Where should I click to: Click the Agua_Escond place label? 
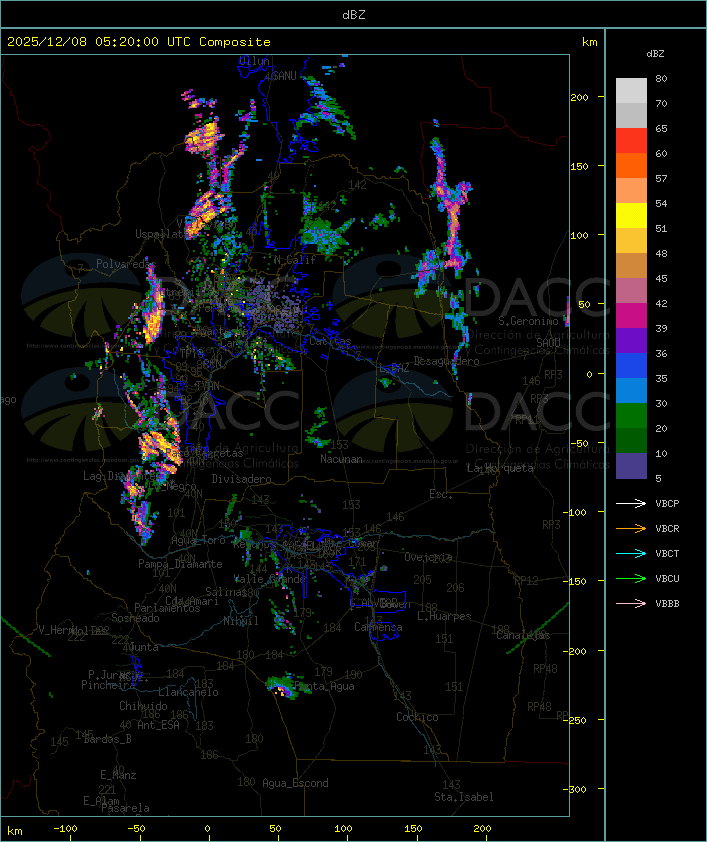pyautogui.click(x=295, y=783)
